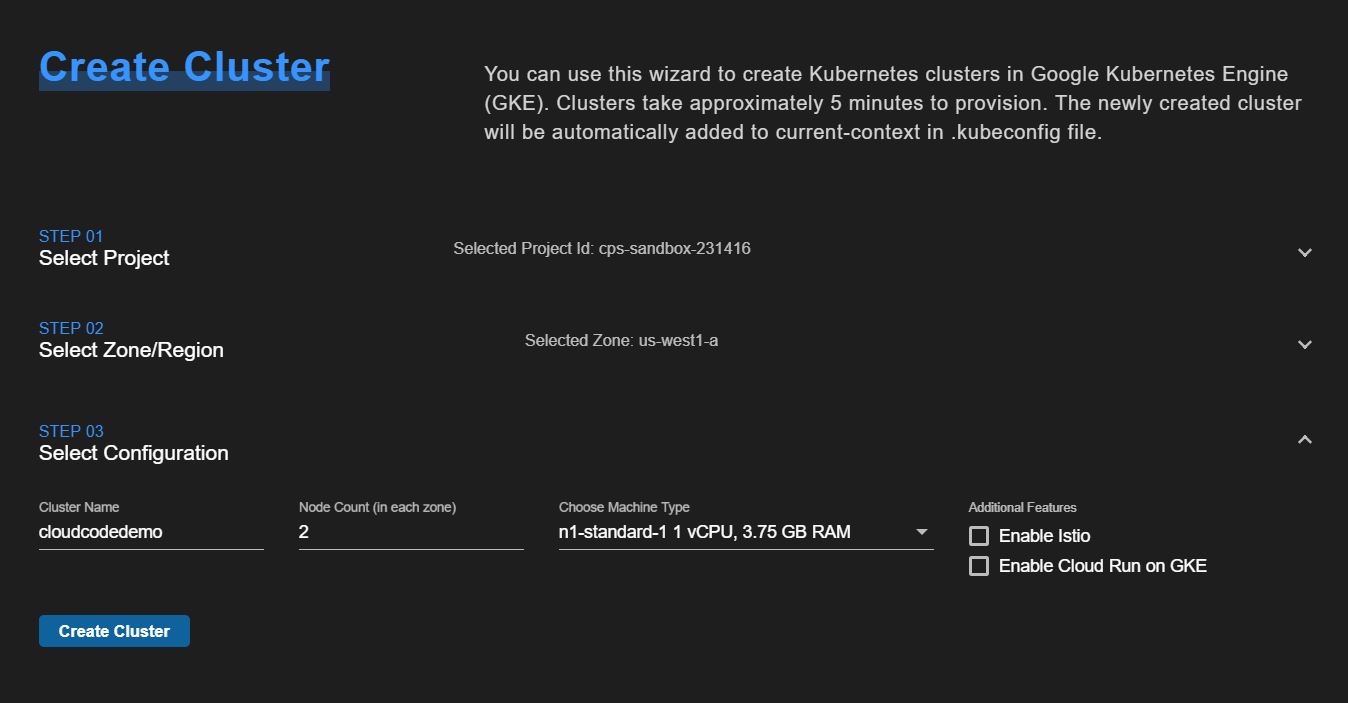Collapse the Select Configuration section
1348x703 pixels.
[x=1304, y=438]
